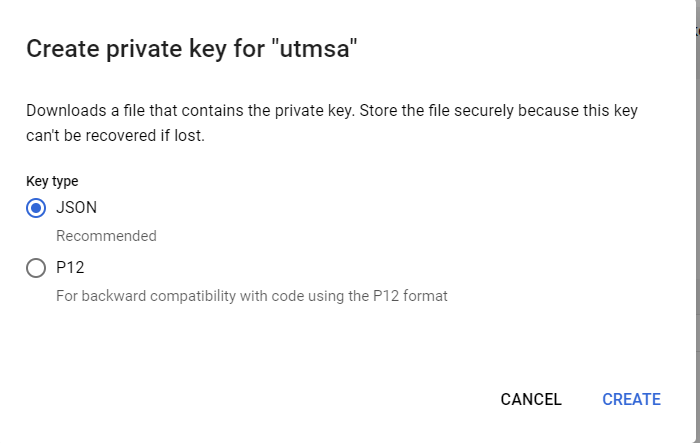Click the blue filled dot inside the JSON radio
Screen dimensions: 700x443
click(36, 208)
